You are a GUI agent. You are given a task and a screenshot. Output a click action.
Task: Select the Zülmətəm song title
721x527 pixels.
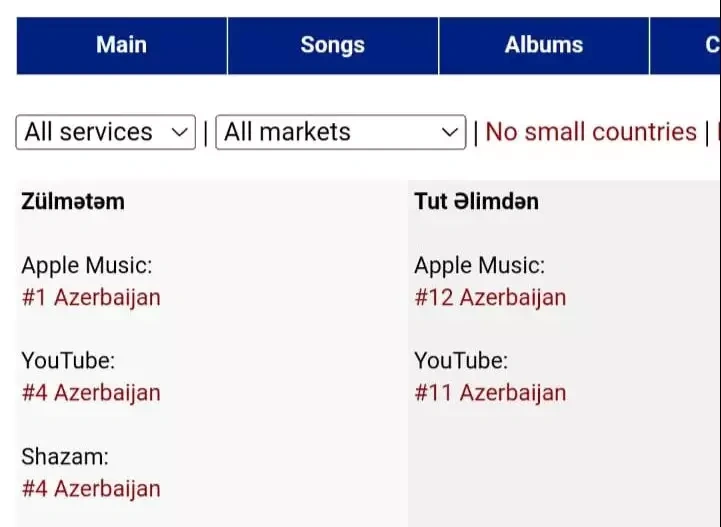[73, 201]
